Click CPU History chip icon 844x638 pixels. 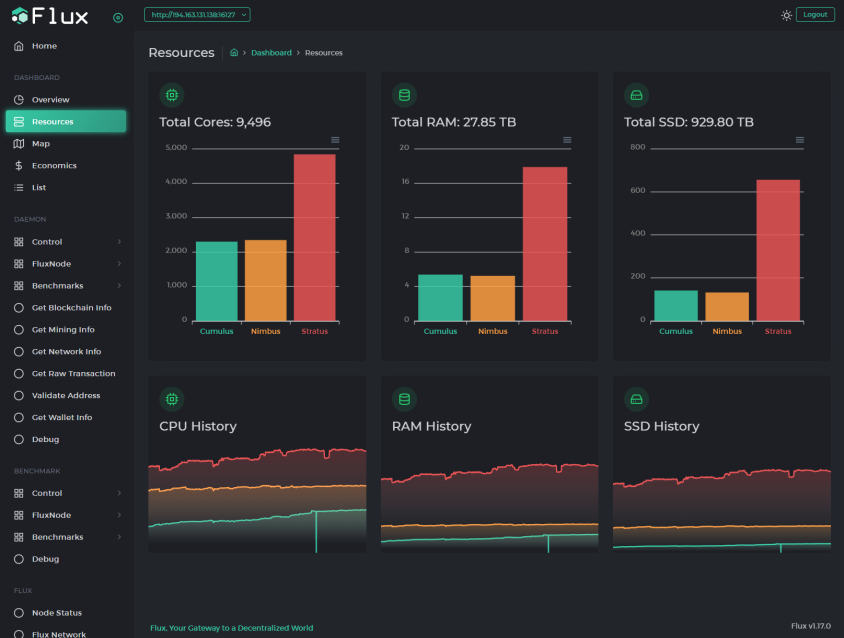pos(172,399)
